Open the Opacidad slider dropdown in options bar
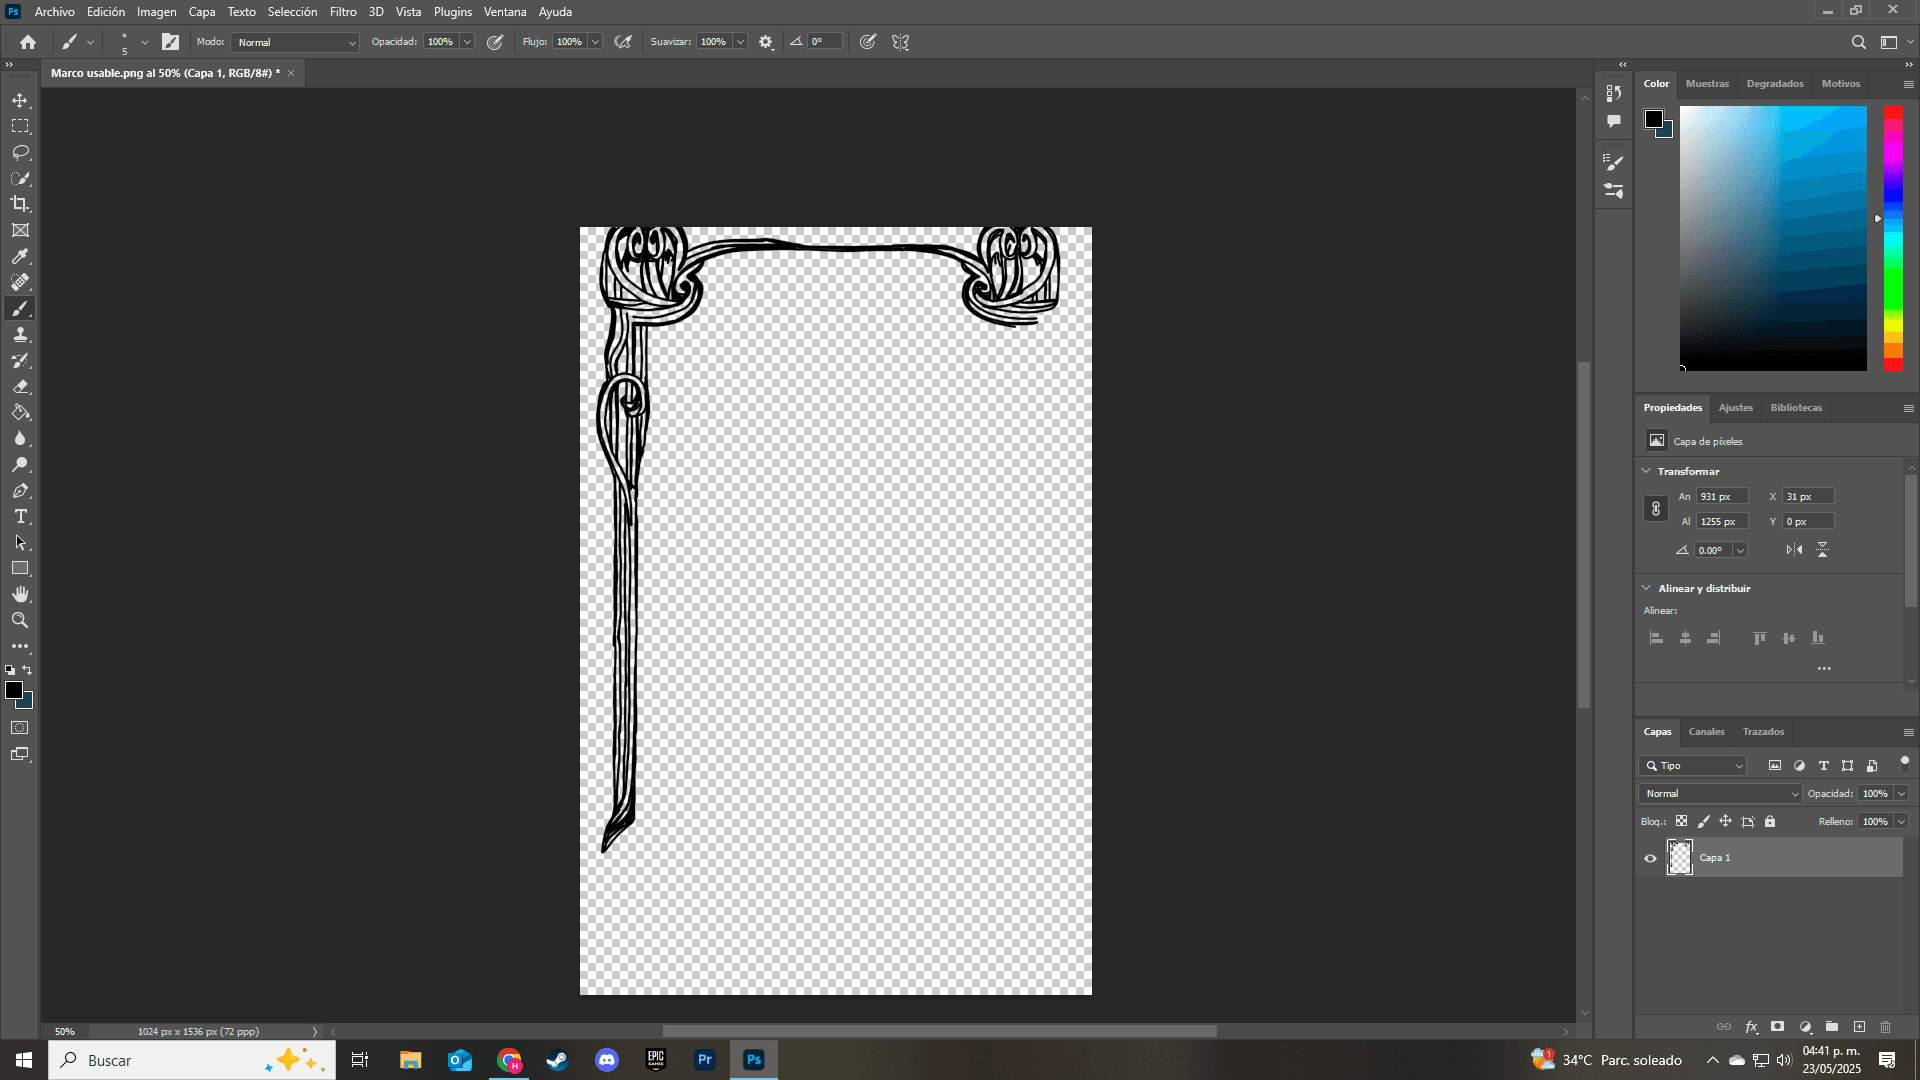 (x=467, y=42)
